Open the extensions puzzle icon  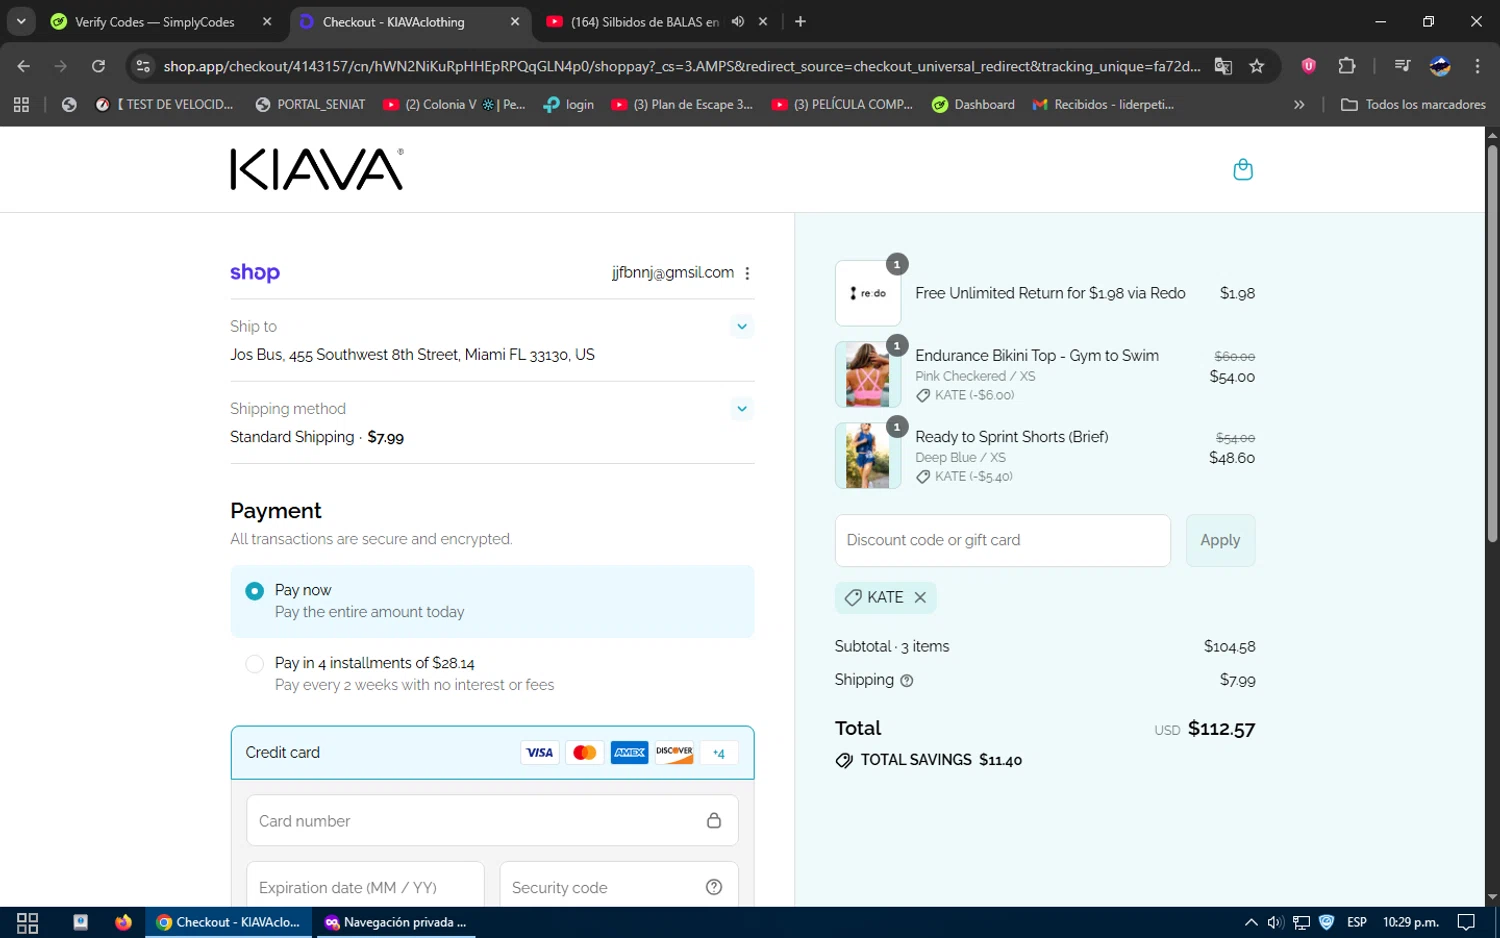pos(1347,66)
